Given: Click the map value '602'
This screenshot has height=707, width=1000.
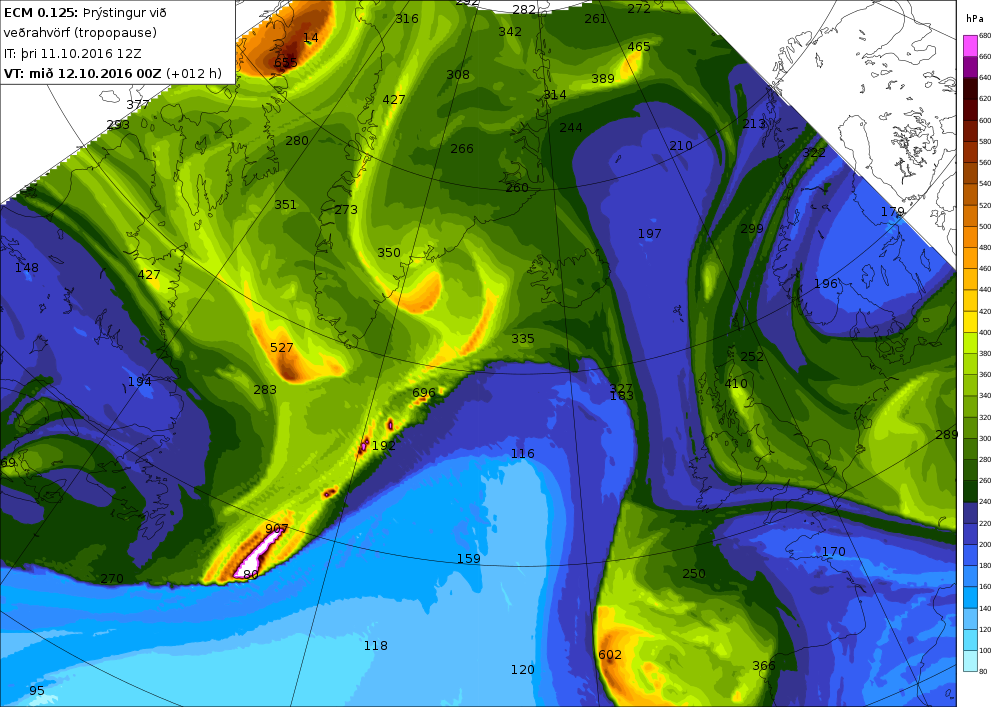Looking at the screenshot, I should 610,655.
